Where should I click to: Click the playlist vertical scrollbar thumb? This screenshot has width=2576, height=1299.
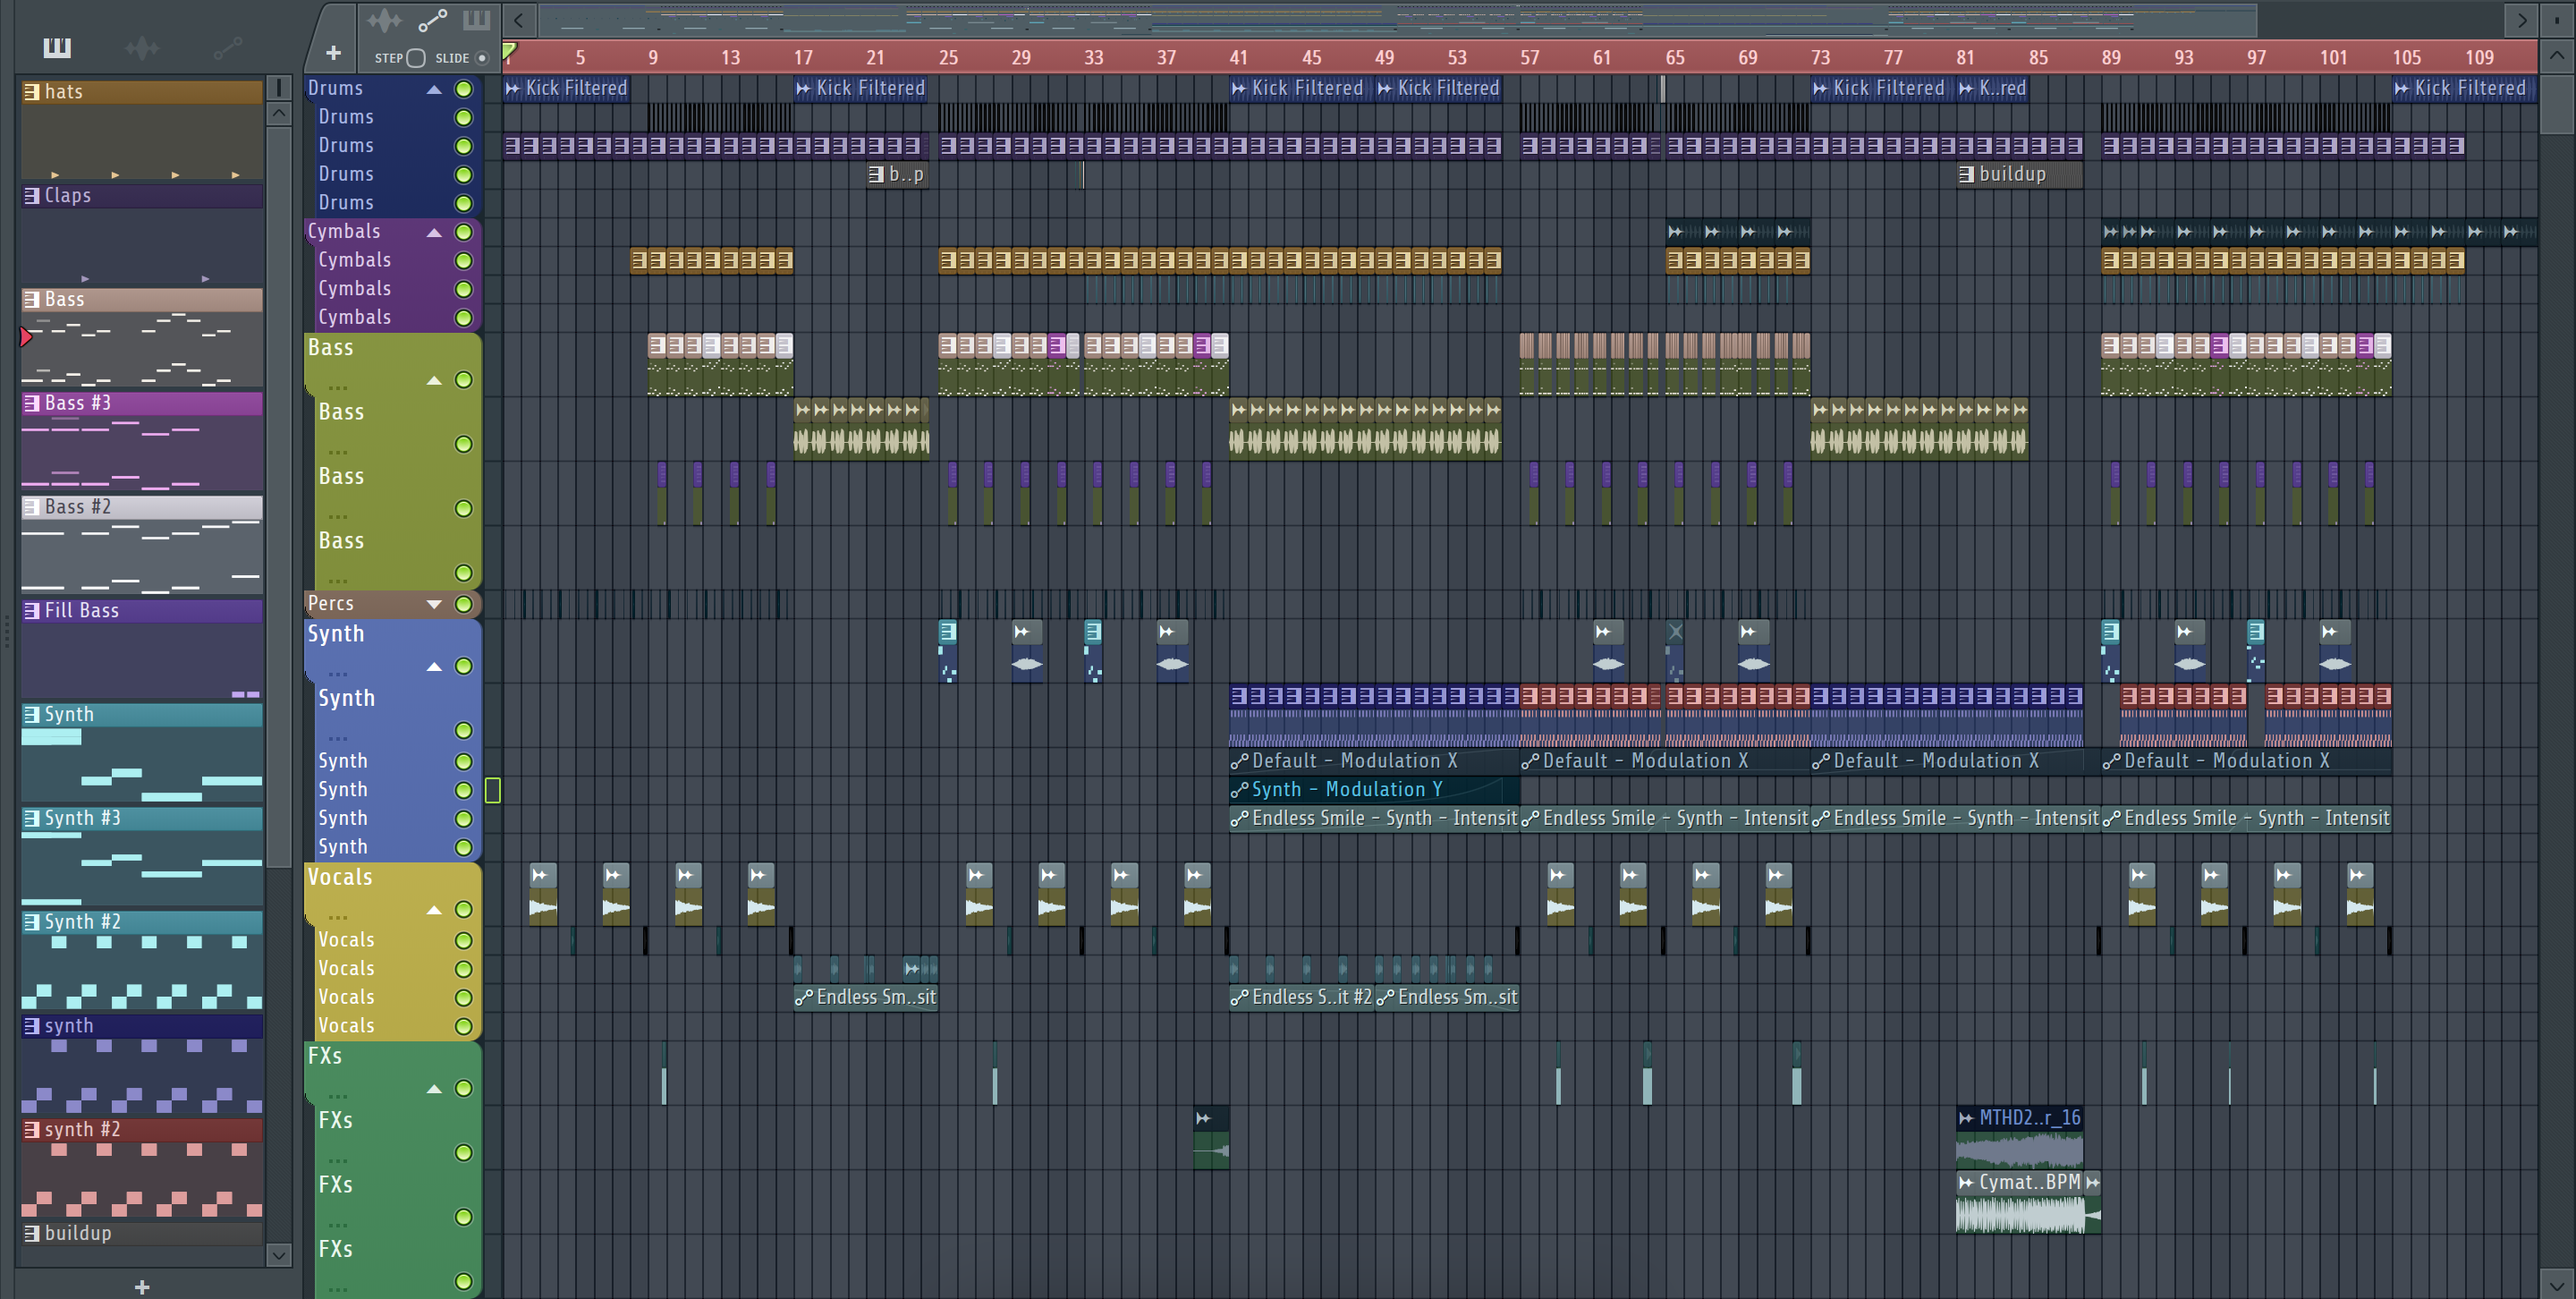coord(2557,103)
